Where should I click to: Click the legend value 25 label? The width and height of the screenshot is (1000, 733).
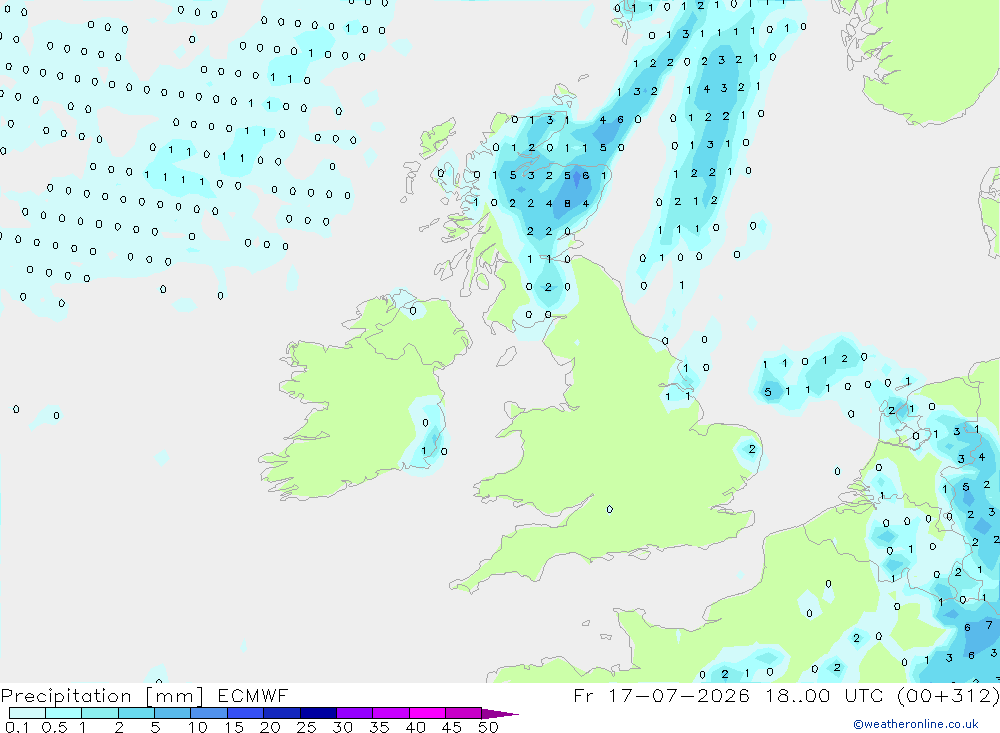point(306,727)
